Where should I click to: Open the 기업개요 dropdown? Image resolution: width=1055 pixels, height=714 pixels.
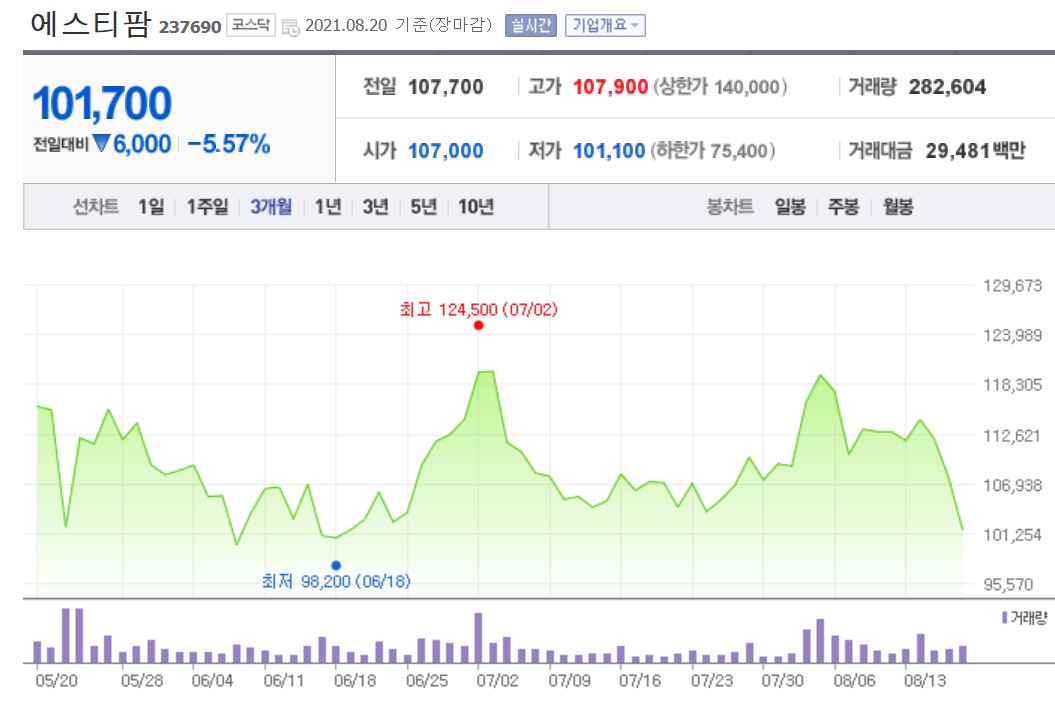pyautogui.click(x=605, y=26)
